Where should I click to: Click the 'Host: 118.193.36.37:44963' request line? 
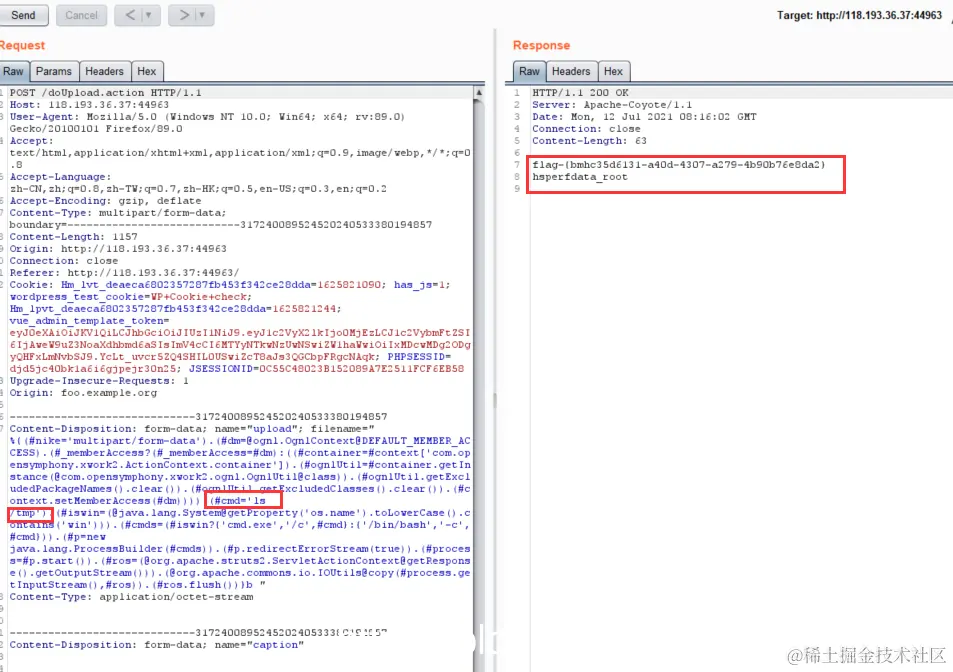point(89,105)
